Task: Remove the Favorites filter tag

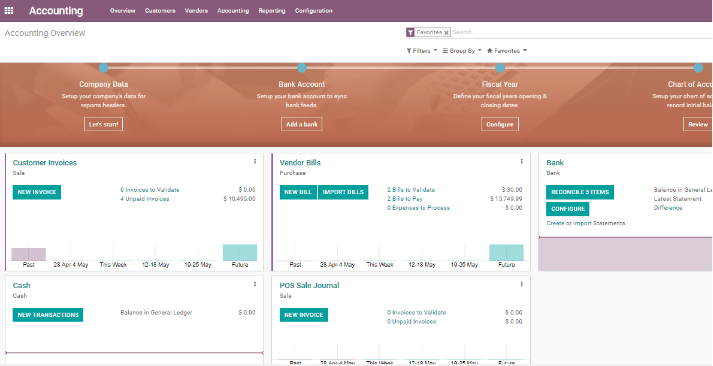Action: click(x=446, y=32)
